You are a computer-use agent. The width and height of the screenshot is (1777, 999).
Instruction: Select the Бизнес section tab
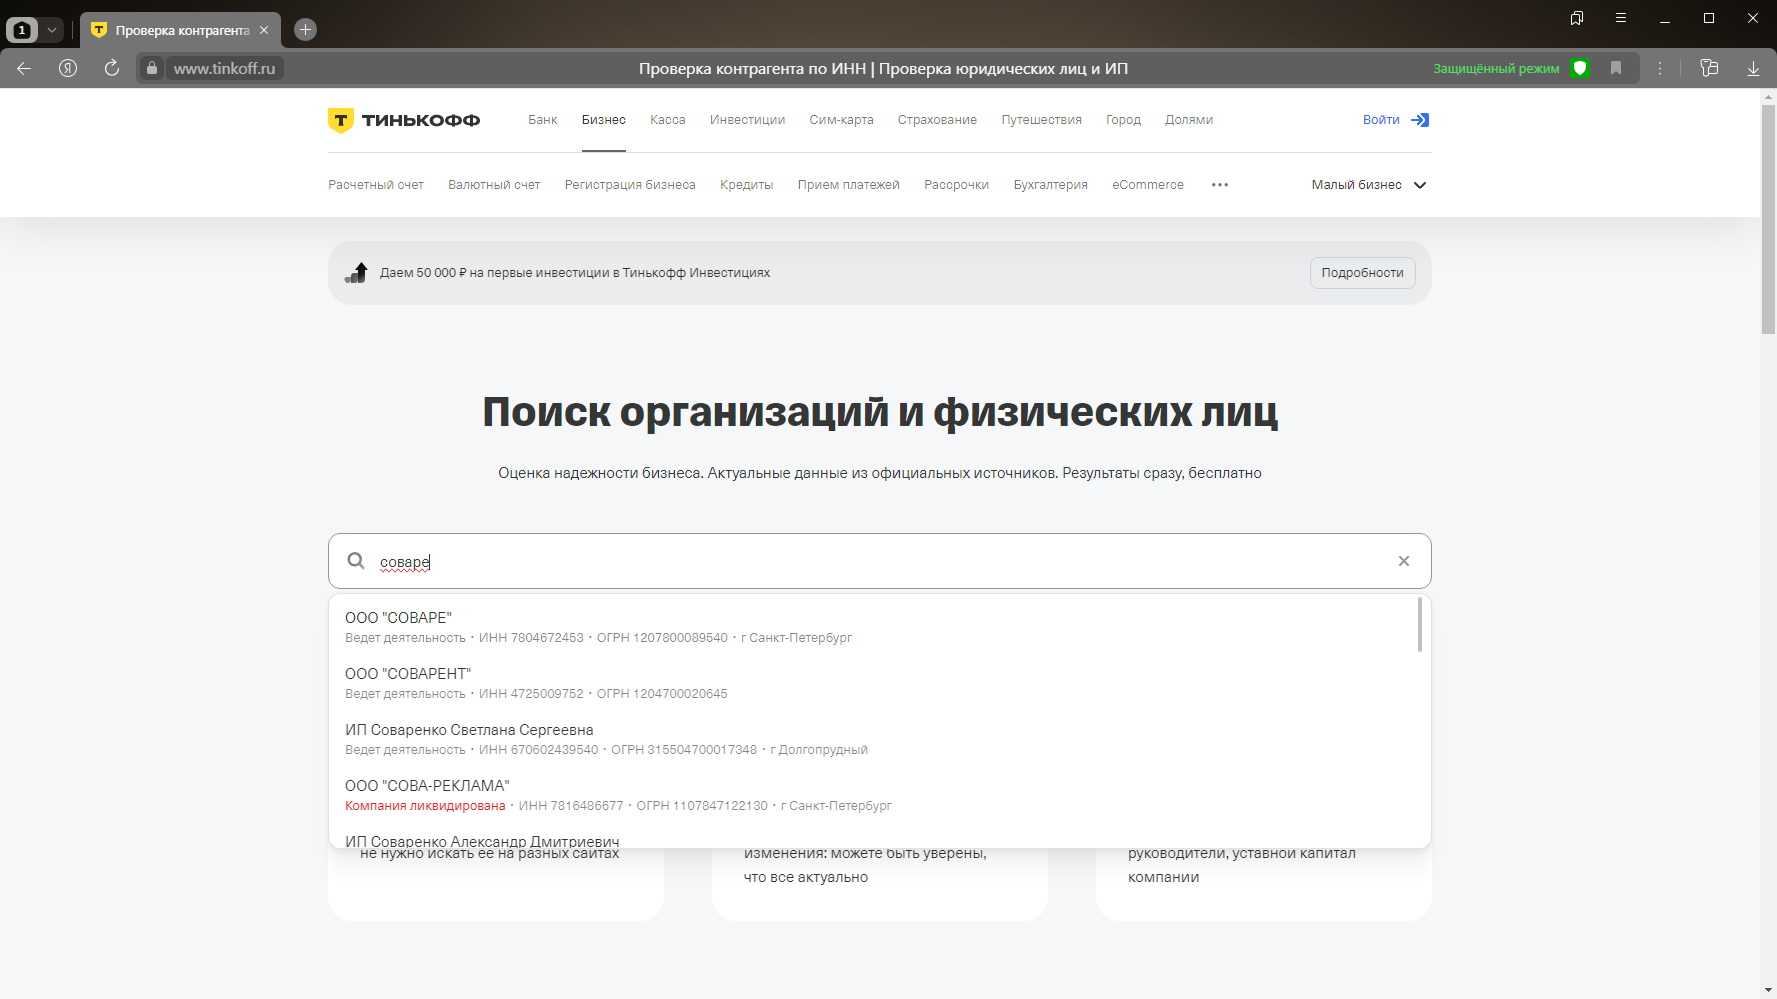tap(604, 120)
